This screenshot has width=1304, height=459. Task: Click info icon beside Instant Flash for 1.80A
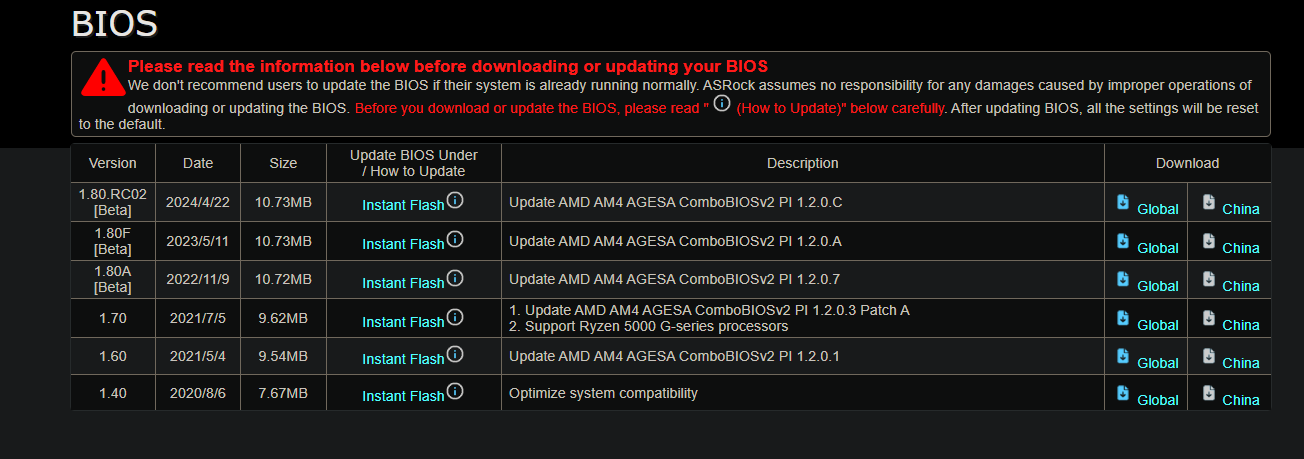(x=455, y=278)
